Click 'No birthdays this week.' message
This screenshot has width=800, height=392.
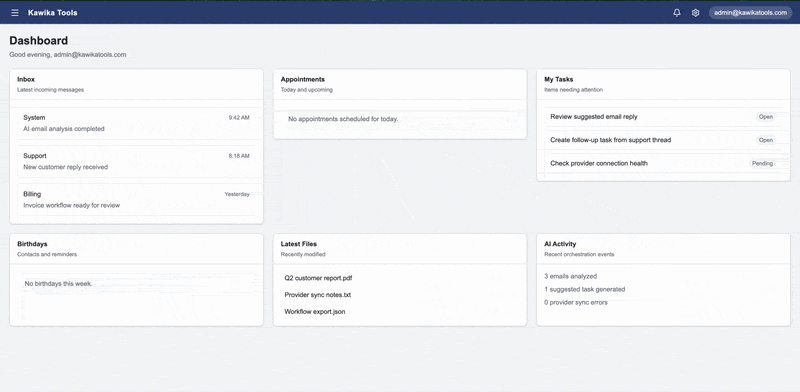coord(58,283)
